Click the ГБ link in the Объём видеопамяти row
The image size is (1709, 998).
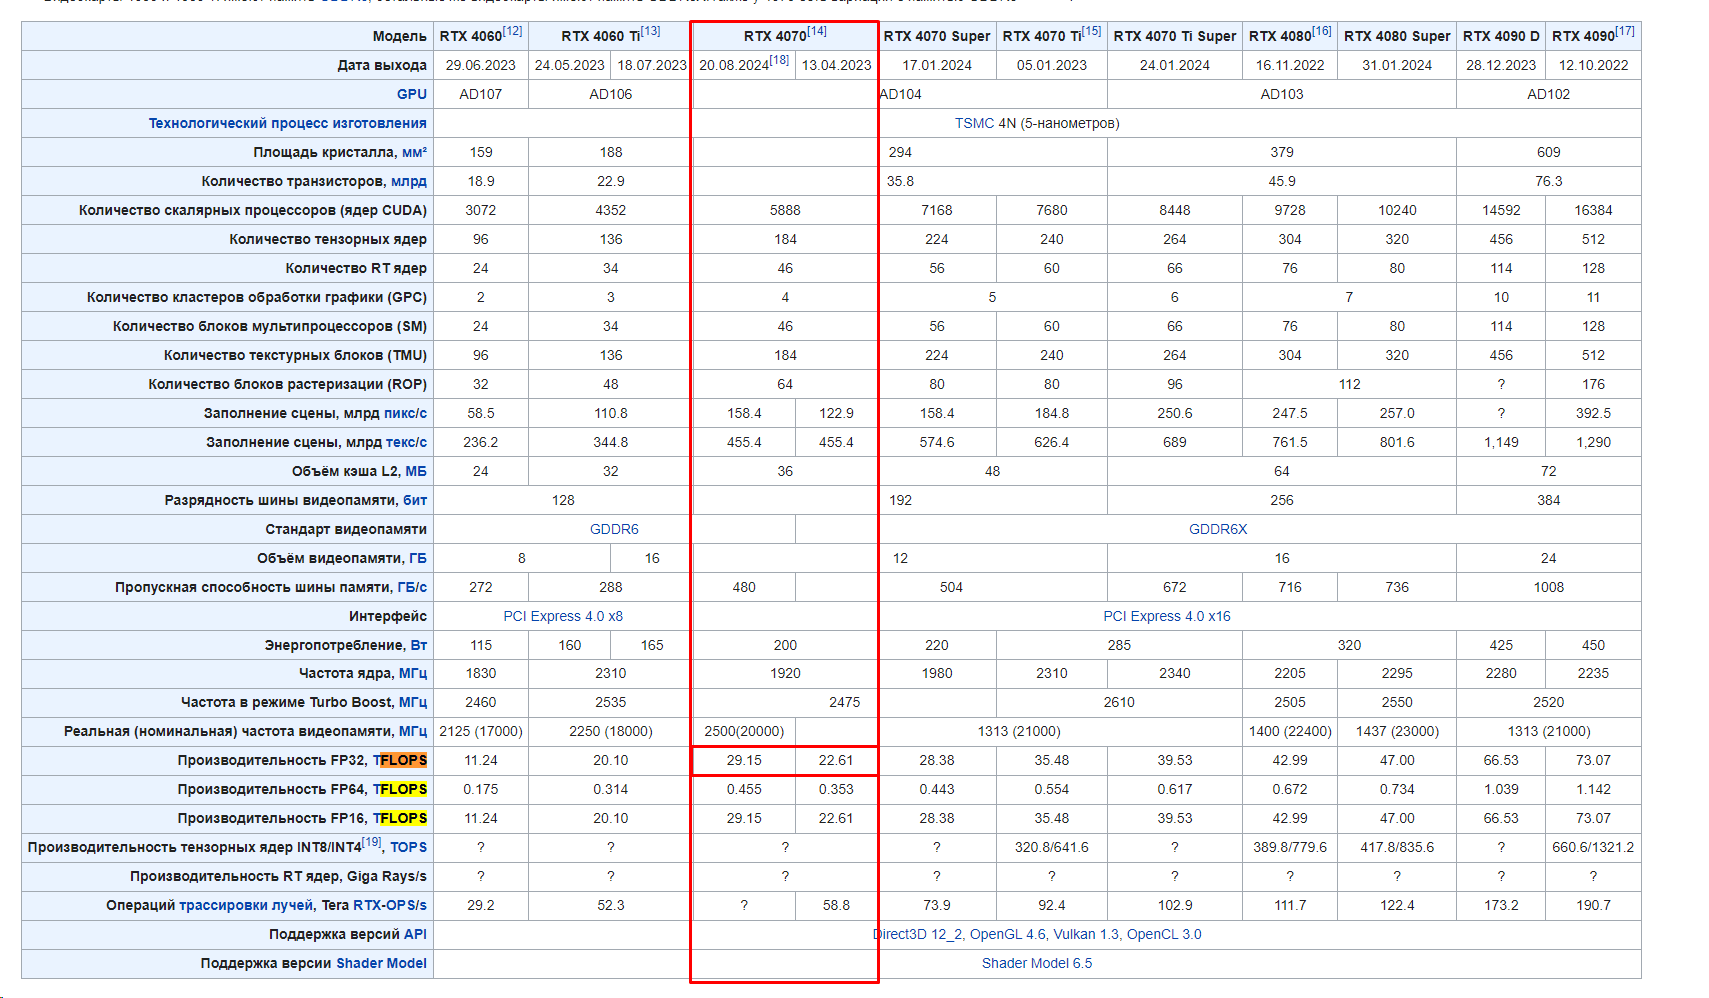[x=418, y=558]
